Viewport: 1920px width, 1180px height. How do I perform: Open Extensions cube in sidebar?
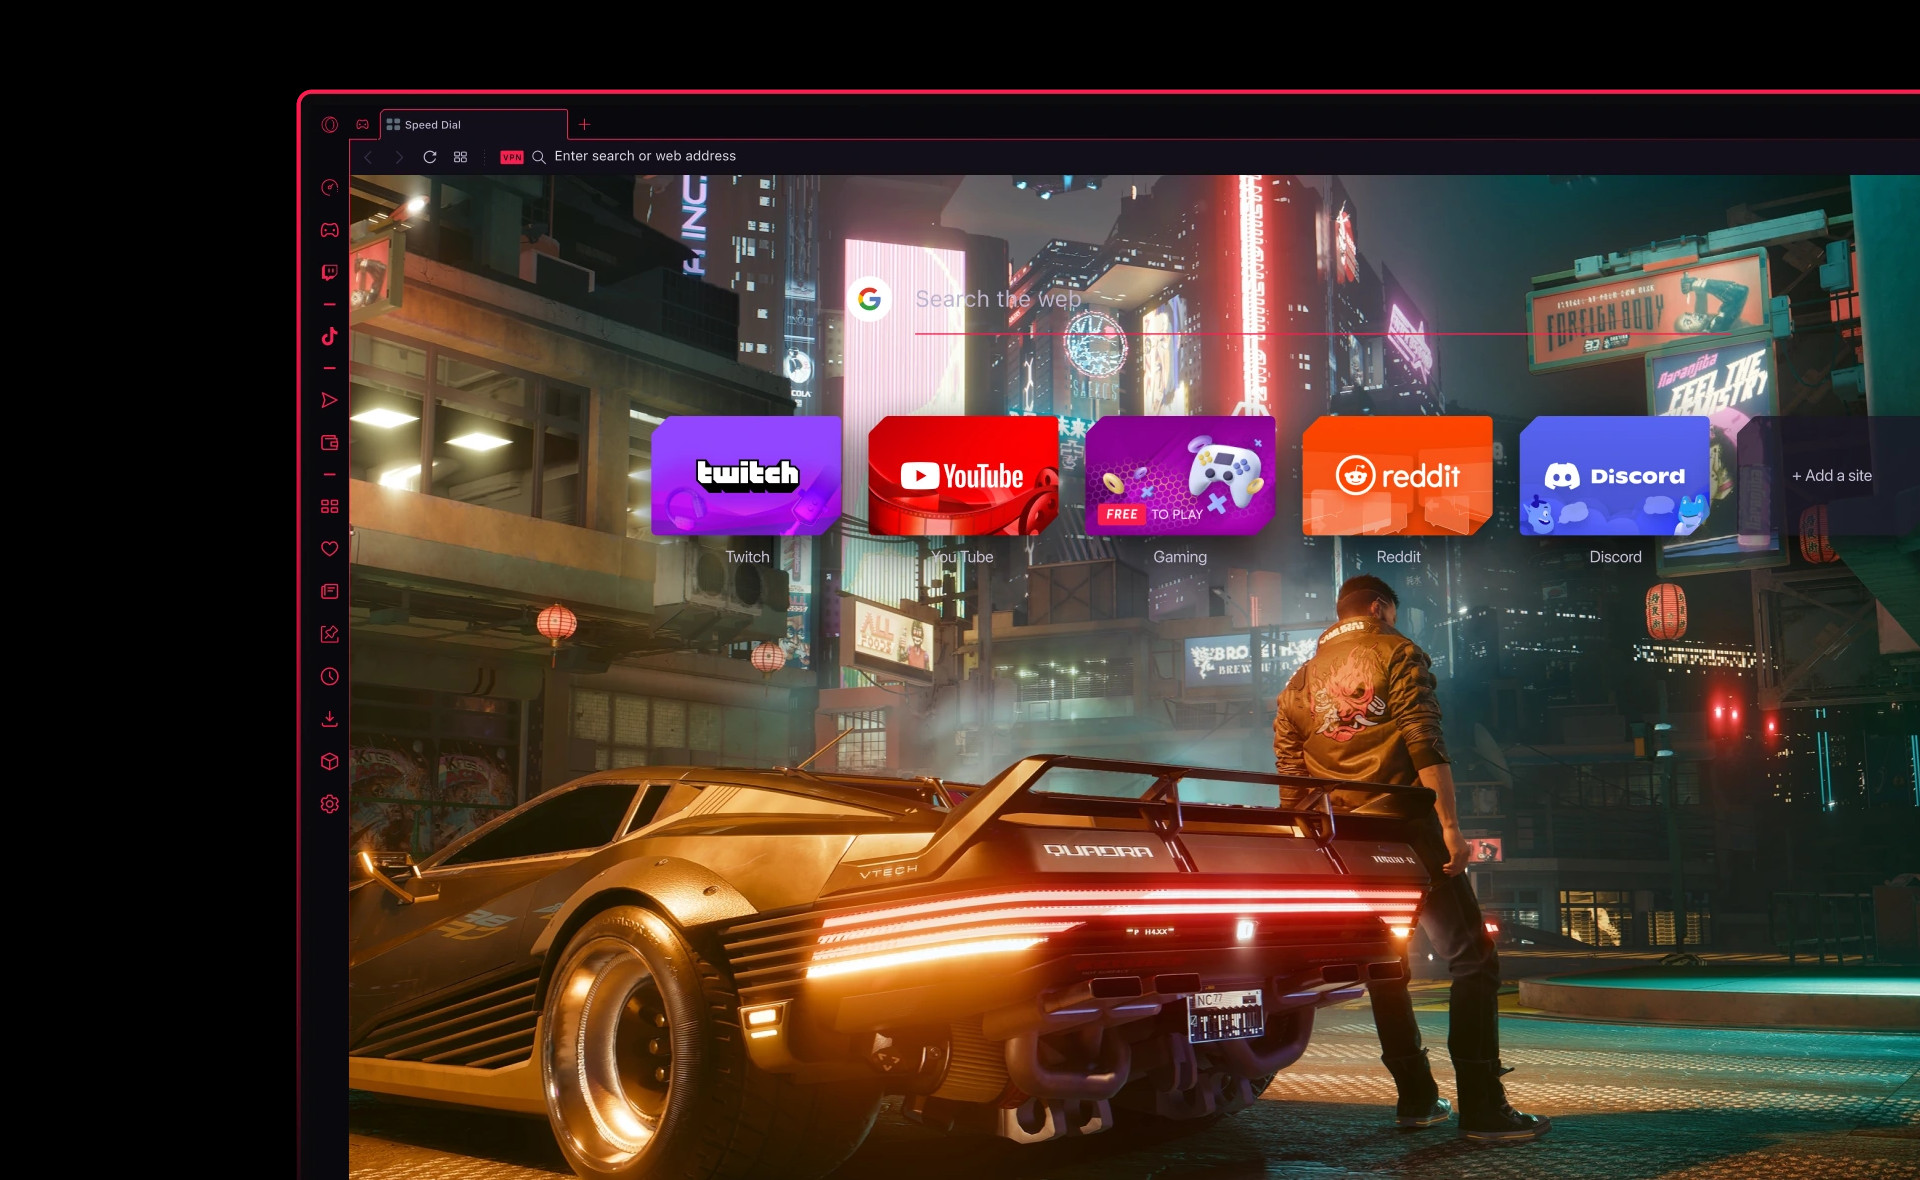click(330, 762)
